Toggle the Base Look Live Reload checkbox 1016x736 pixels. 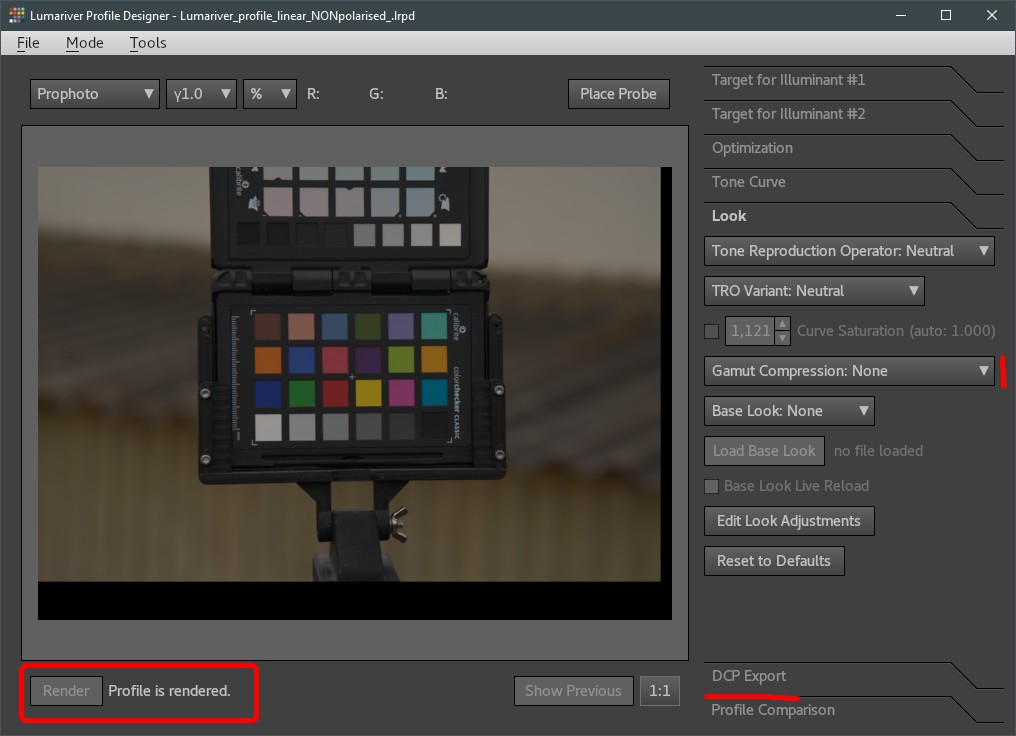coord(712,486)
